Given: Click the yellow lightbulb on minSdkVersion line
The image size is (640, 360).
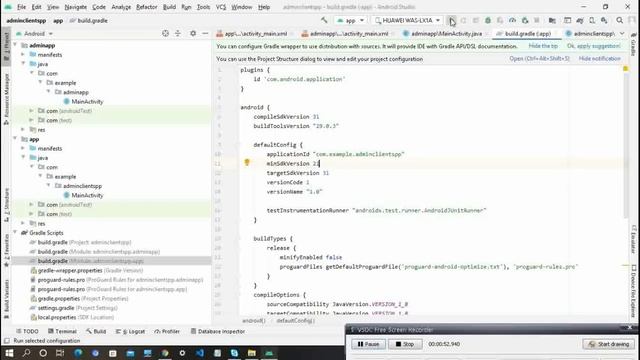Looking at the screenshot, I should point(247,163).
